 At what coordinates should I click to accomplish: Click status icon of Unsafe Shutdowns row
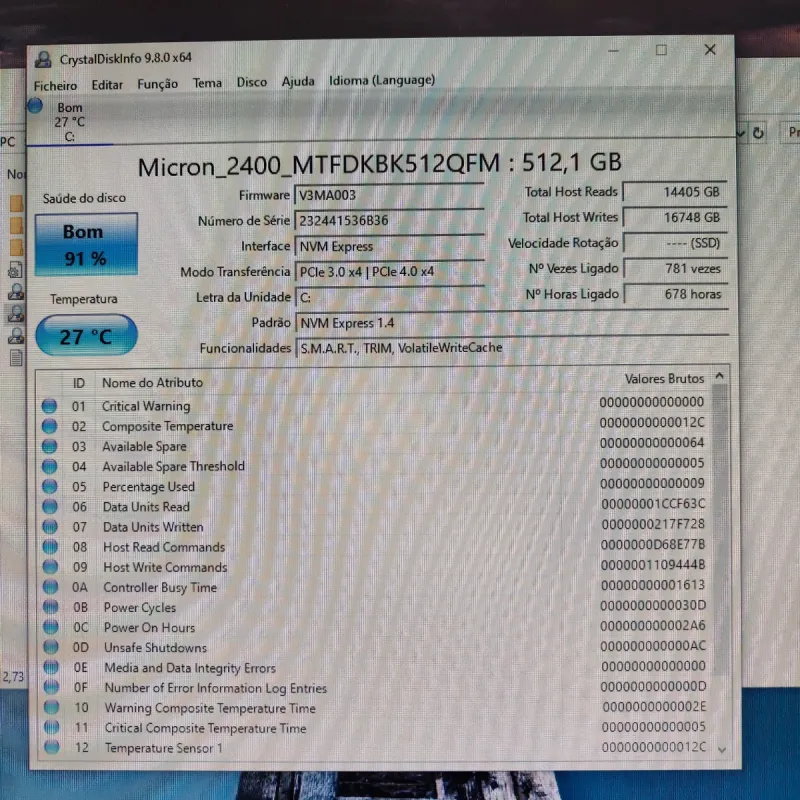(51, 647)
